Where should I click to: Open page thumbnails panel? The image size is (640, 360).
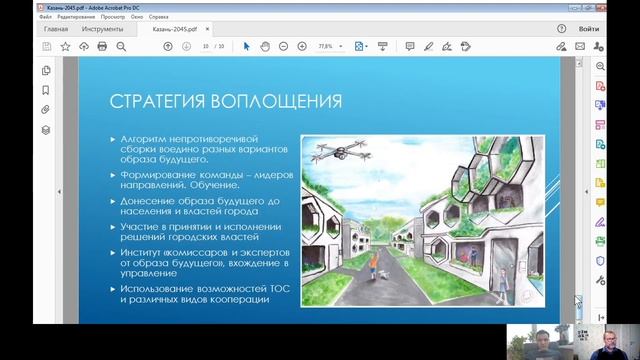[x=46, y=71]
